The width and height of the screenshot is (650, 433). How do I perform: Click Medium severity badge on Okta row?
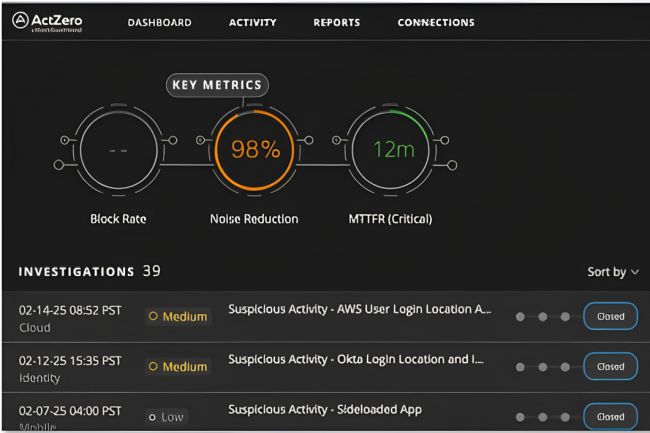pos(178,367)
